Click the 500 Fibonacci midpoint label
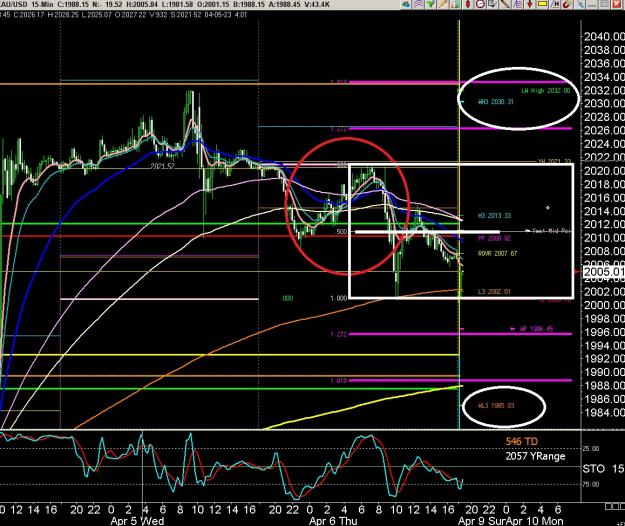 [x=342, y=232]
